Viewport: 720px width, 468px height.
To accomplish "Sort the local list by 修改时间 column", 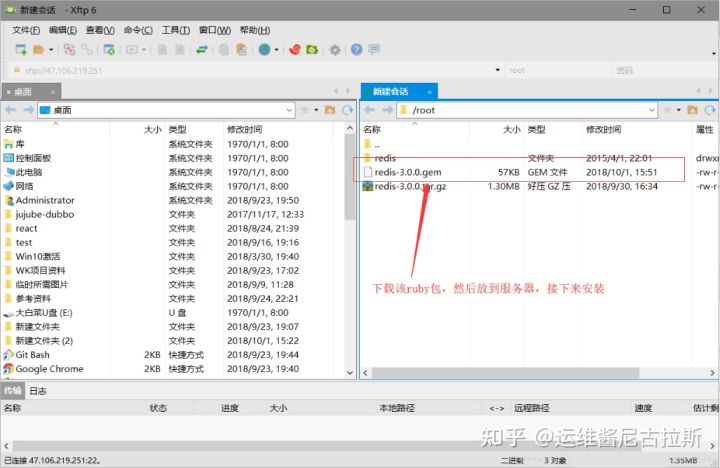I will [x=278, y=130].
